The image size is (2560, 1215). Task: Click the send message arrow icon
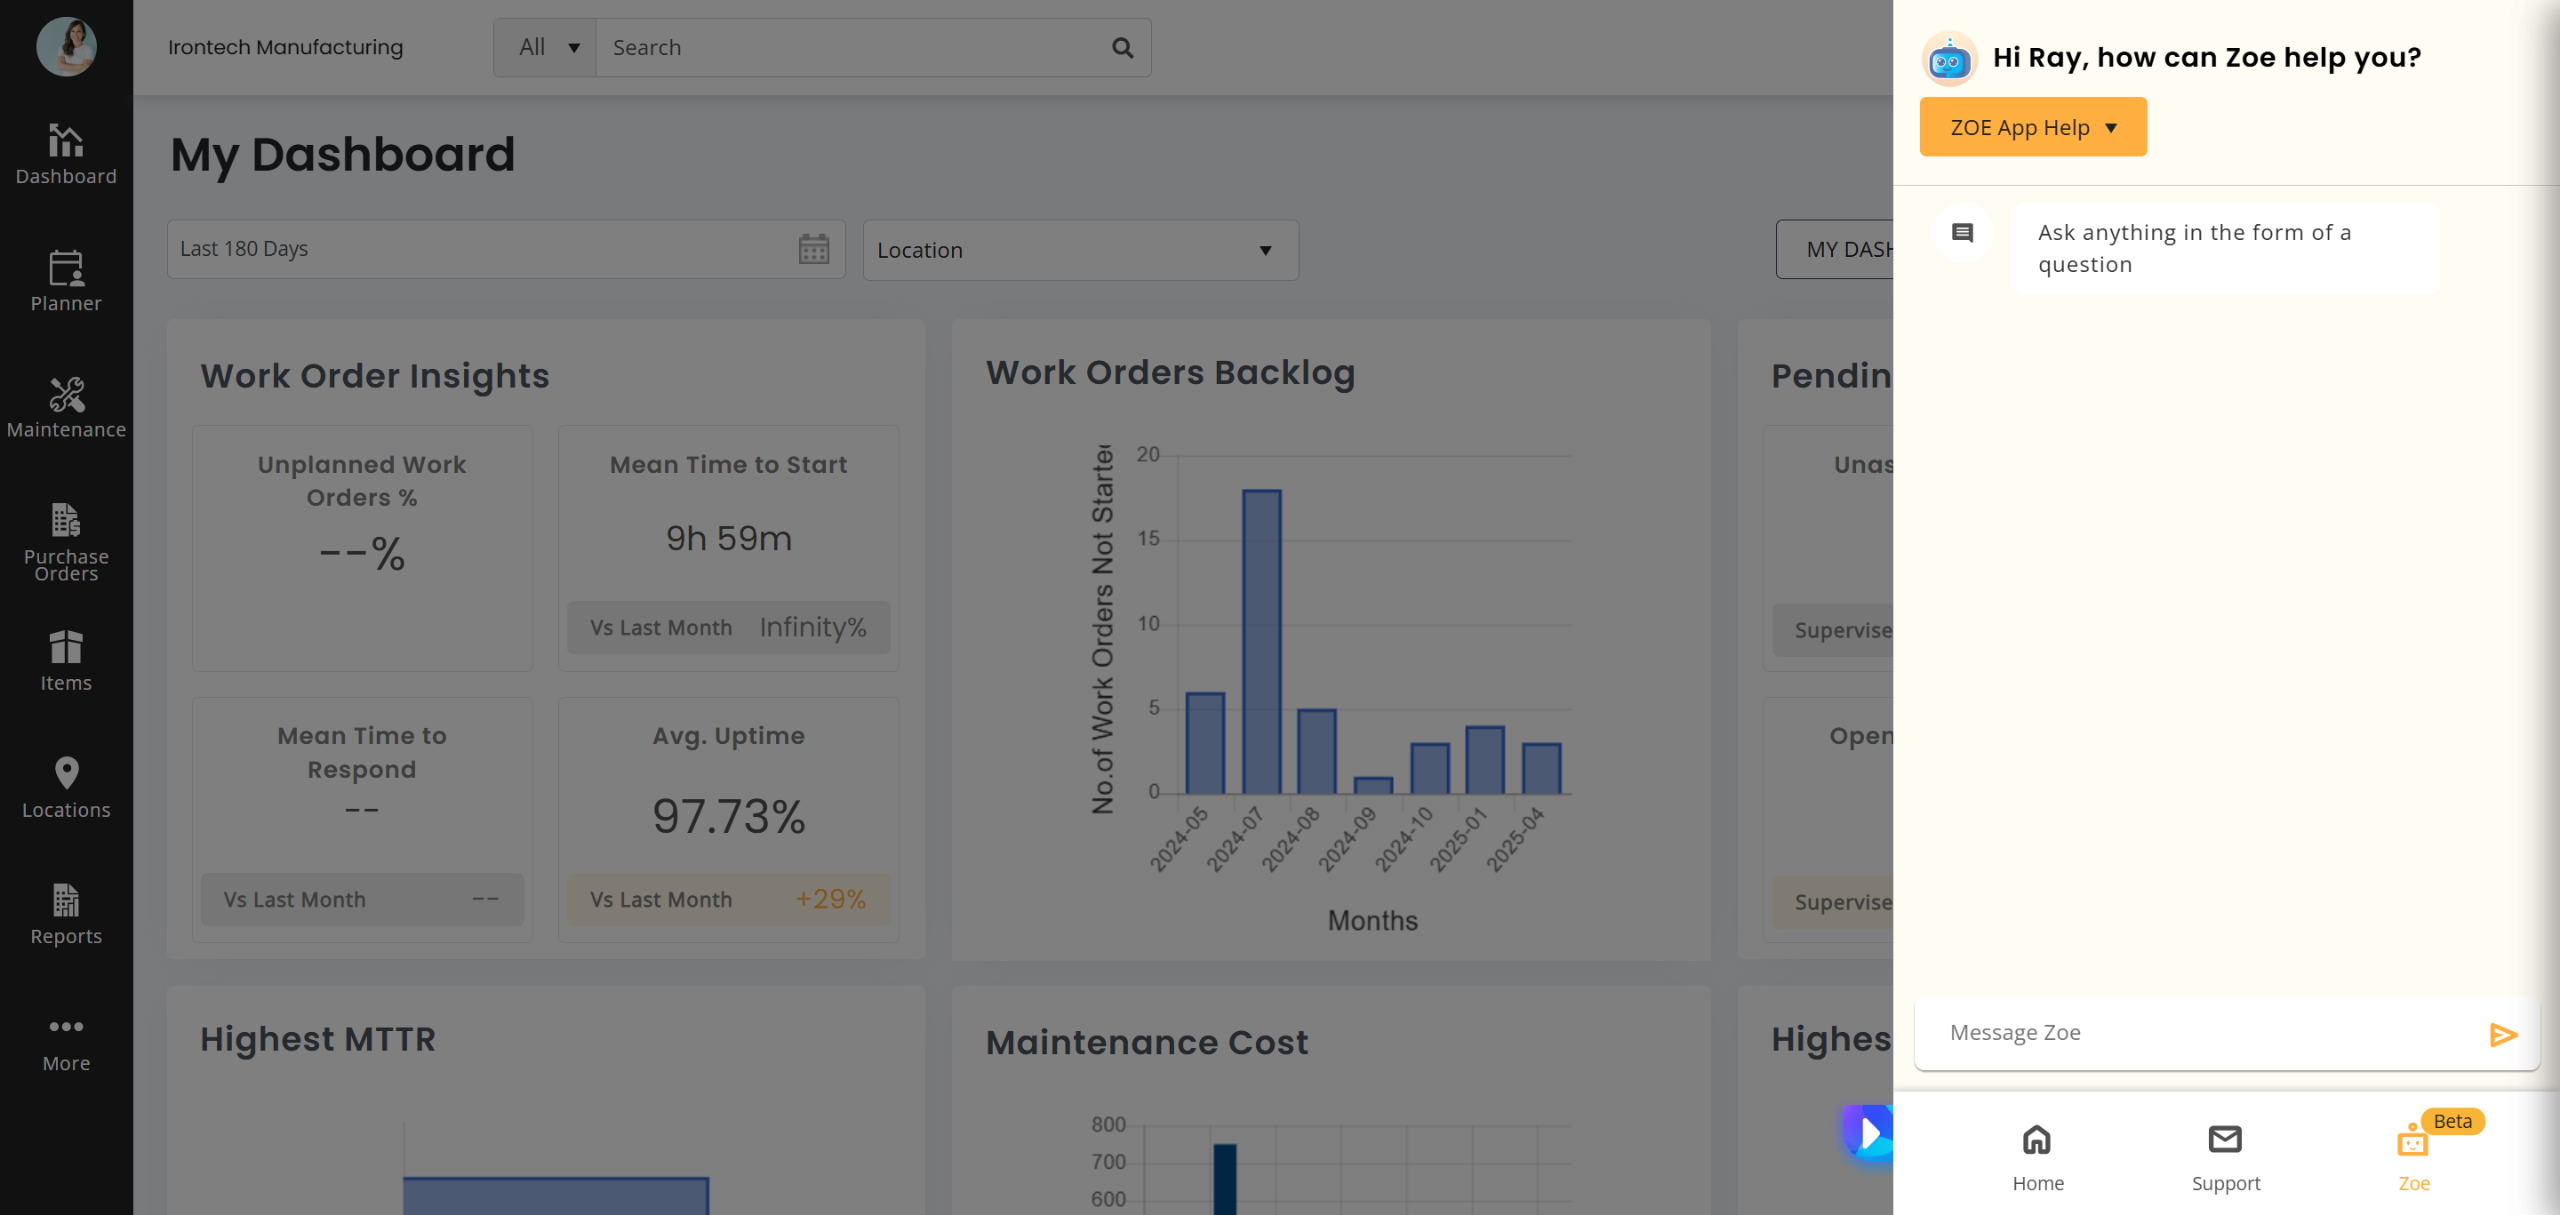(x=2503, y=1034)
